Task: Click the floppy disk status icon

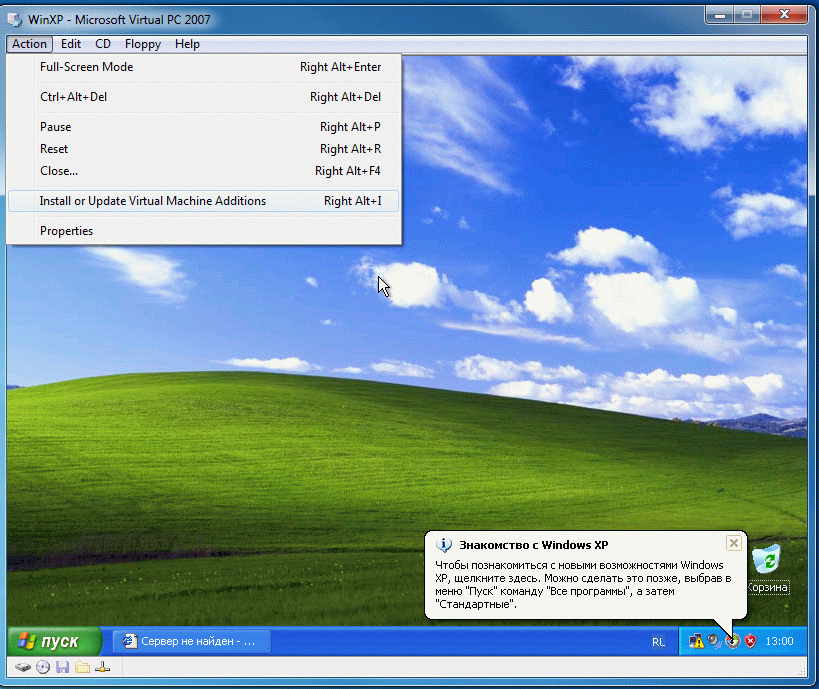Action: [x=63, y=667]
